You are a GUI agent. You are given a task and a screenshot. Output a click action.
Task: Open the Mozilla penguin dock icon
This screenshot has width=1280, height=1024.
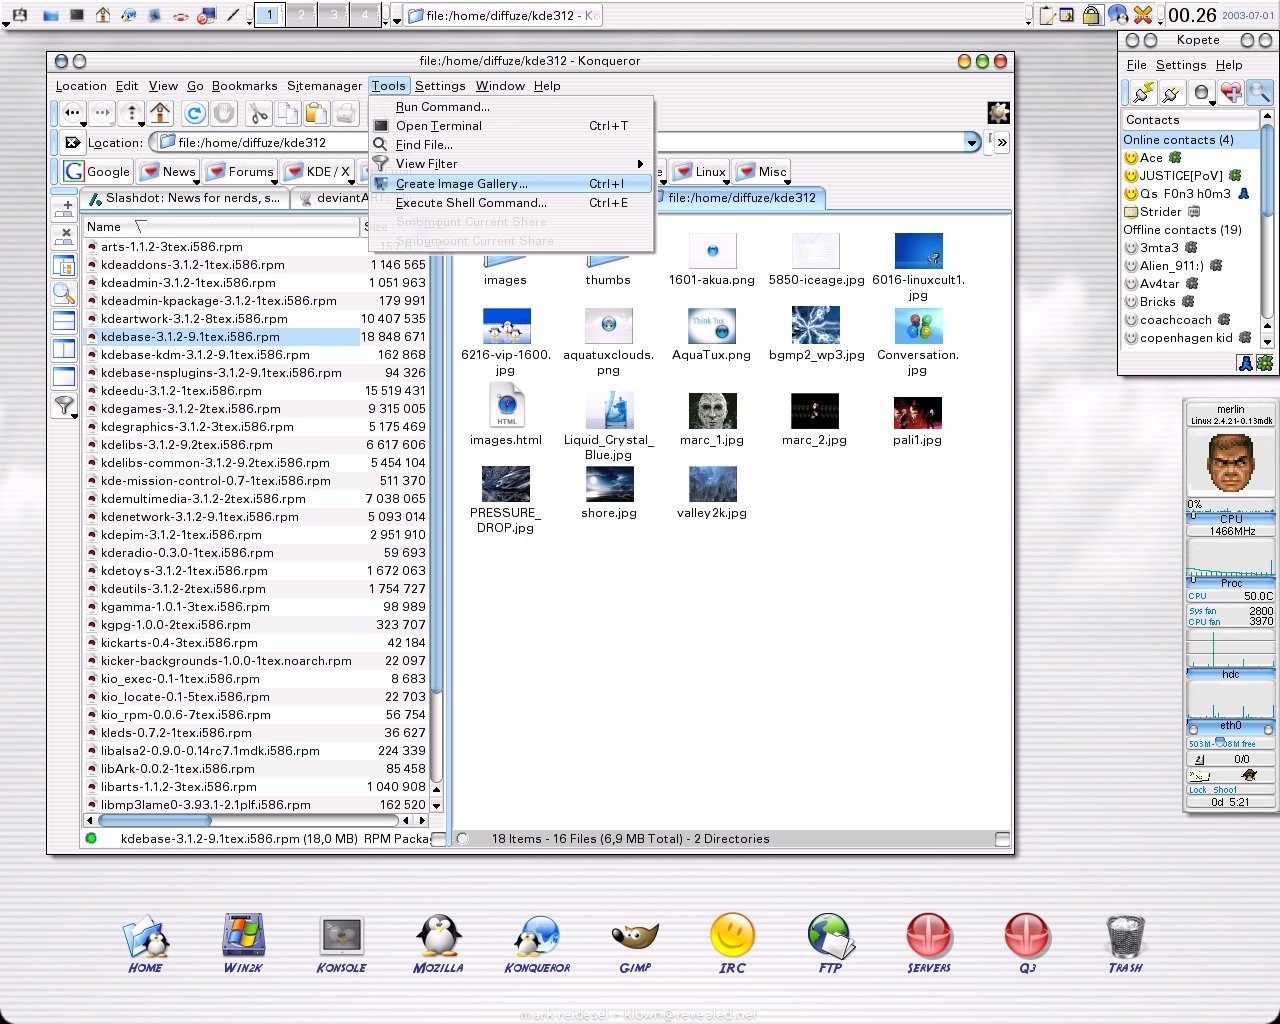point(438,944)
